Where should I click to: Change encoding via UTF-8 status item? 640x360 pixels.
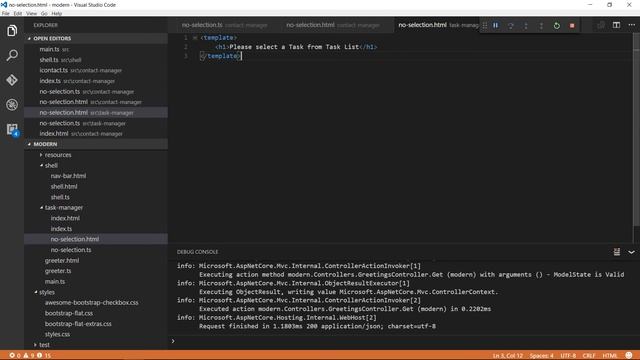(x=568, y=356)
